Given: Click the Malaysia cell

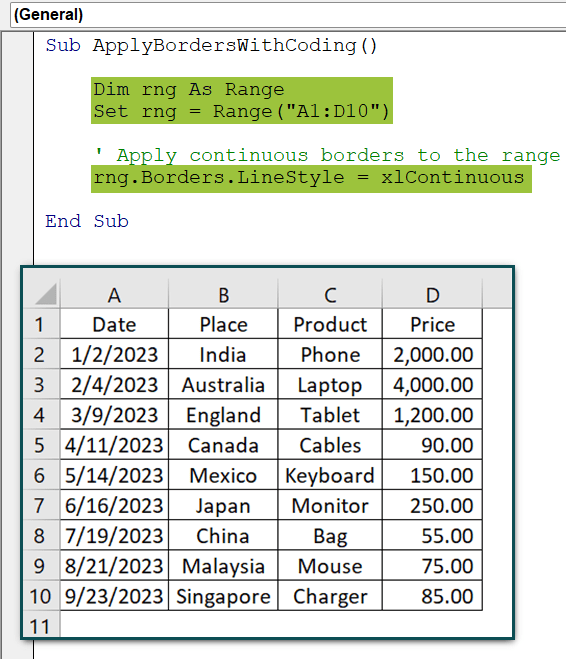Looking at the screenshot, I should (223, 566).
